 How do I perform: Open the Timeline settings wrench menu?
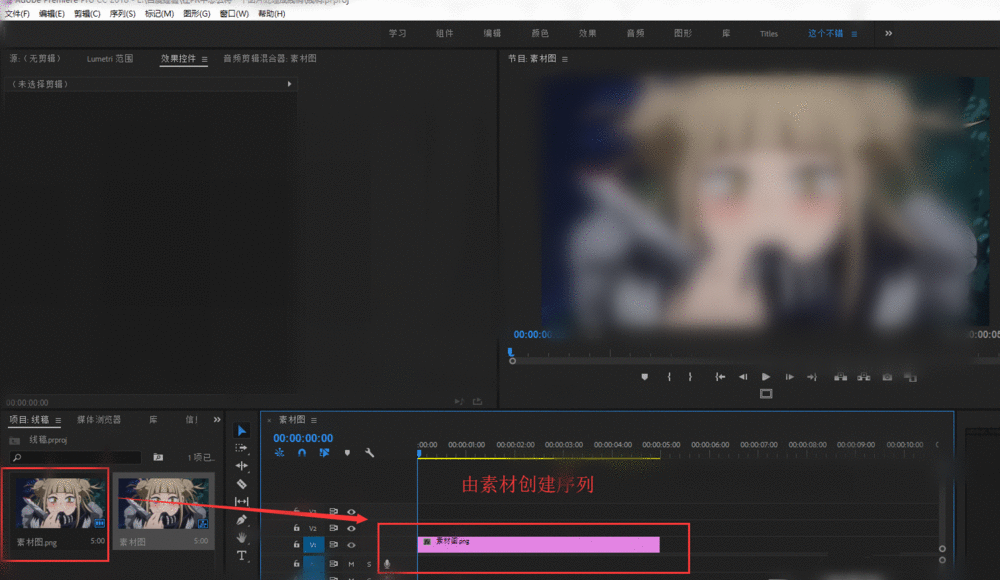(x=369, y=452)
